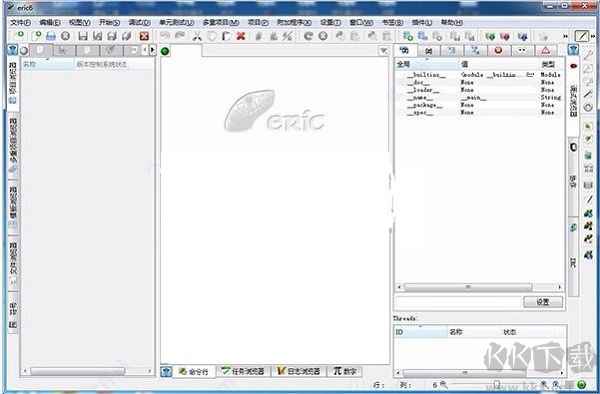The height and width of the screenshot is (394, 600).
Task: Select the warning triangle tab in debug viewer
Action: [x=546, y=50]
